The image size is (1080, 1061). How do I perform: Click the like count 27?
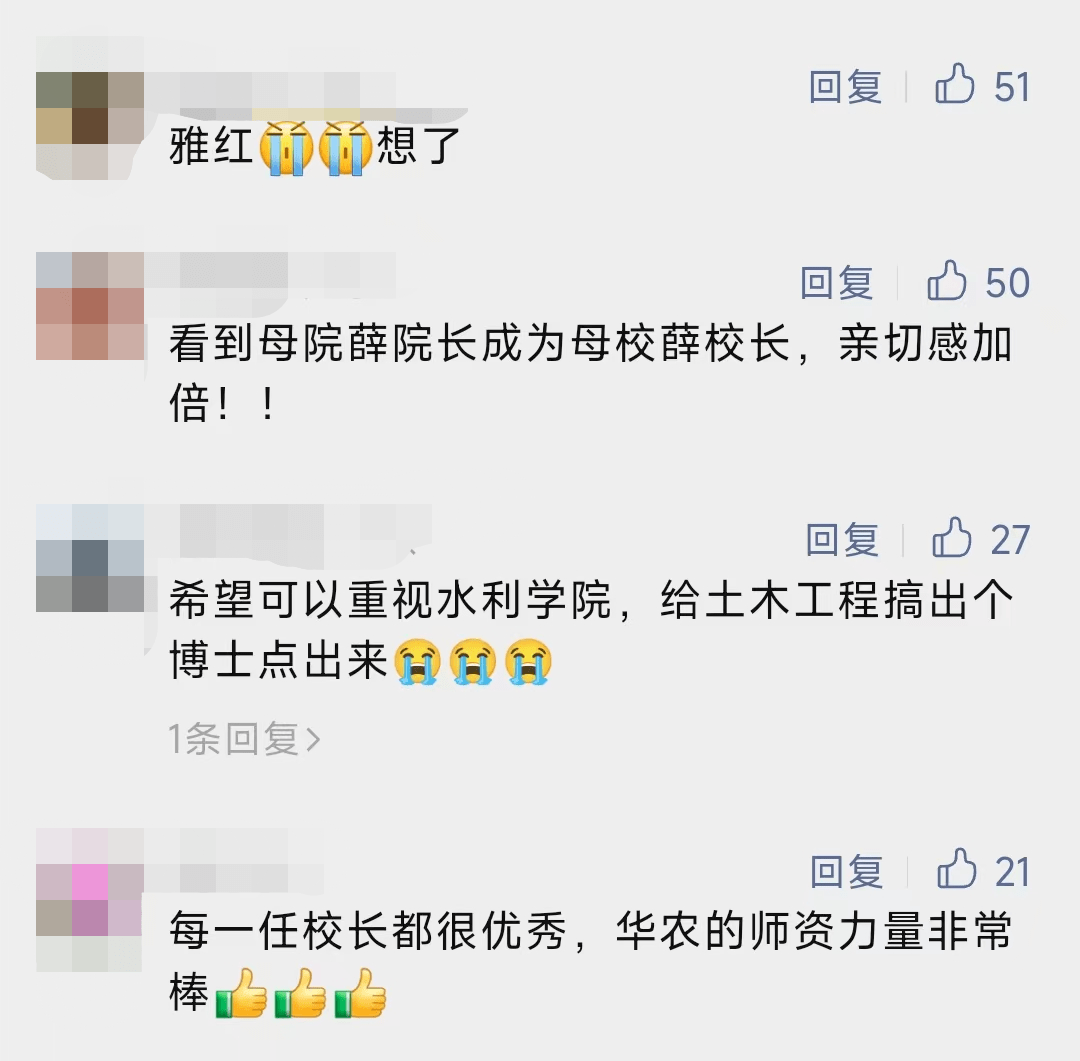(x=1010, y=539)
